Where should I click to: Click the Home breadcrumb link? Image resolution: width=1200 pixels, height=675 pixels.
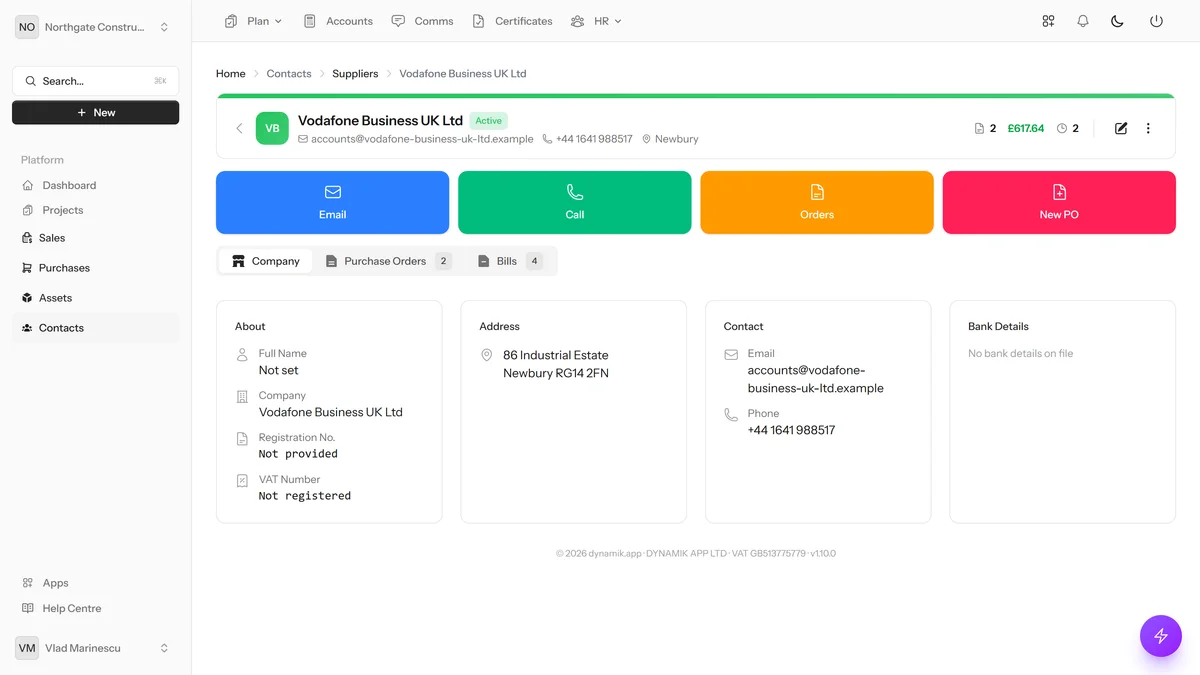[x=231, y=74]
